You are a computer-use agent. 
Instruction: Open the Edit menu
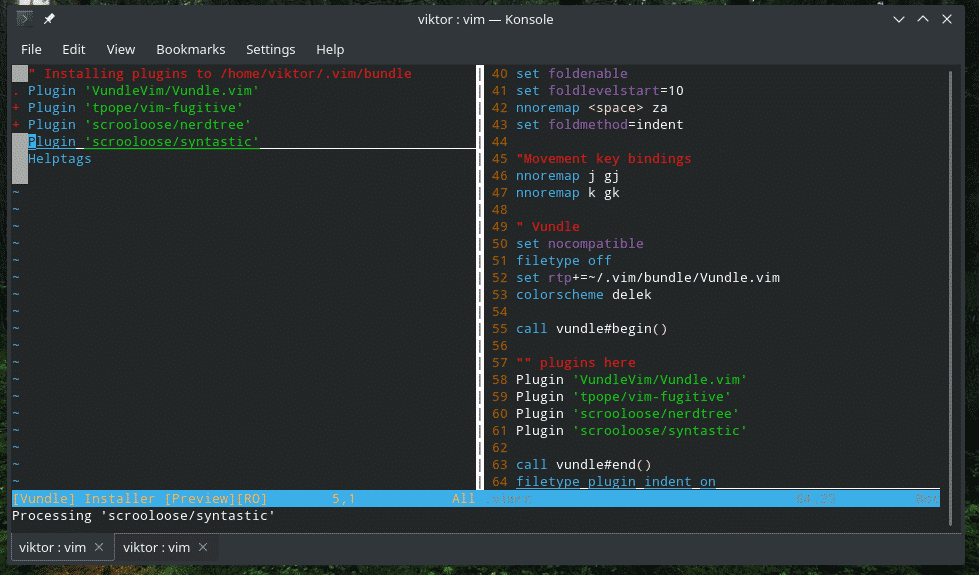point(73,49)
